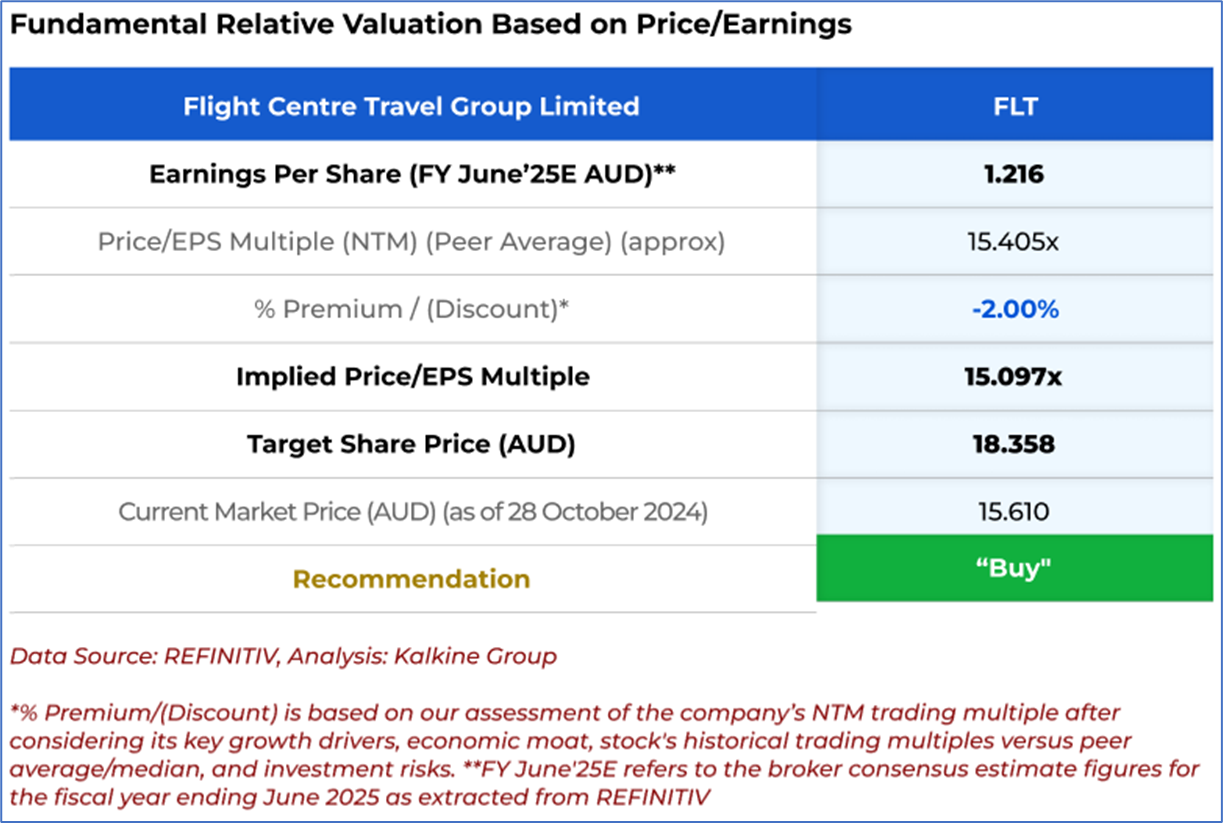The height and width of the screenshot is (823, 1223).
Task: Select the 18.358 target price value
Action: [1014, 444]
